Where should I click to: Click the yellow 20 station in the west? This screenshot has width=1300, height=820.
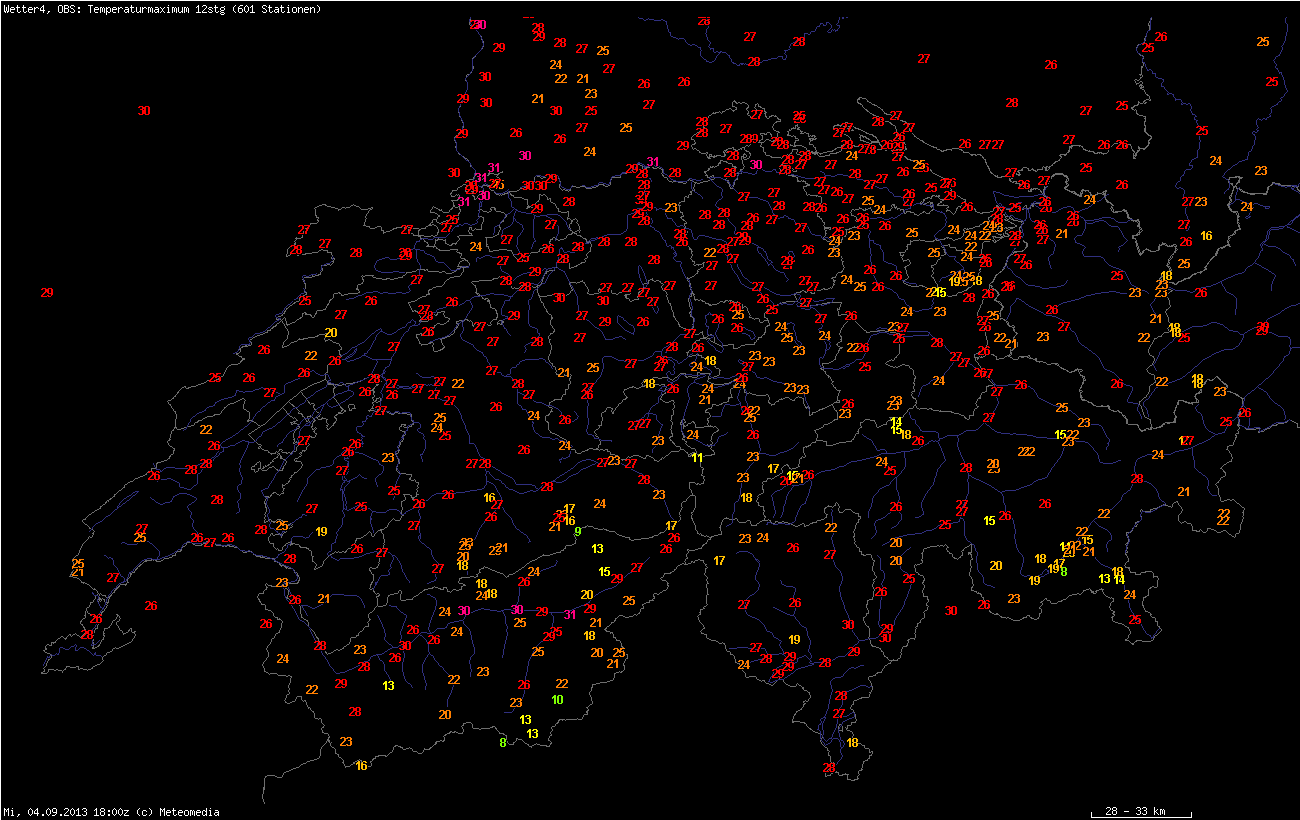[331, 333]
